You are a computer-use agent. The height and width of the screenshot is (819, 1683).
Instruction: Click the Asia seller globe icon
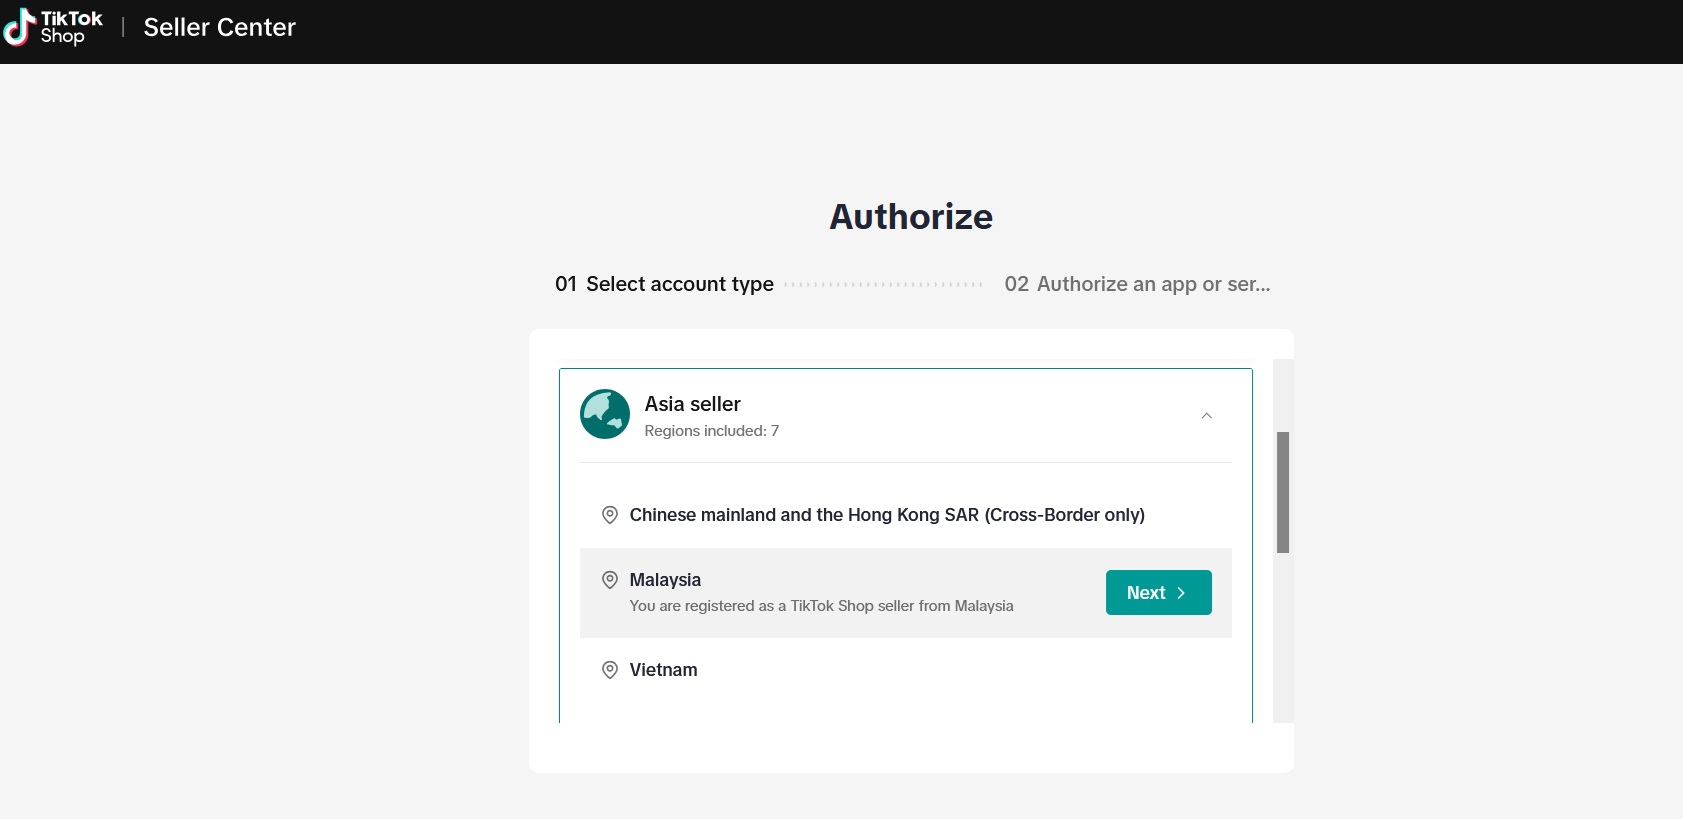tap(605, 414)
